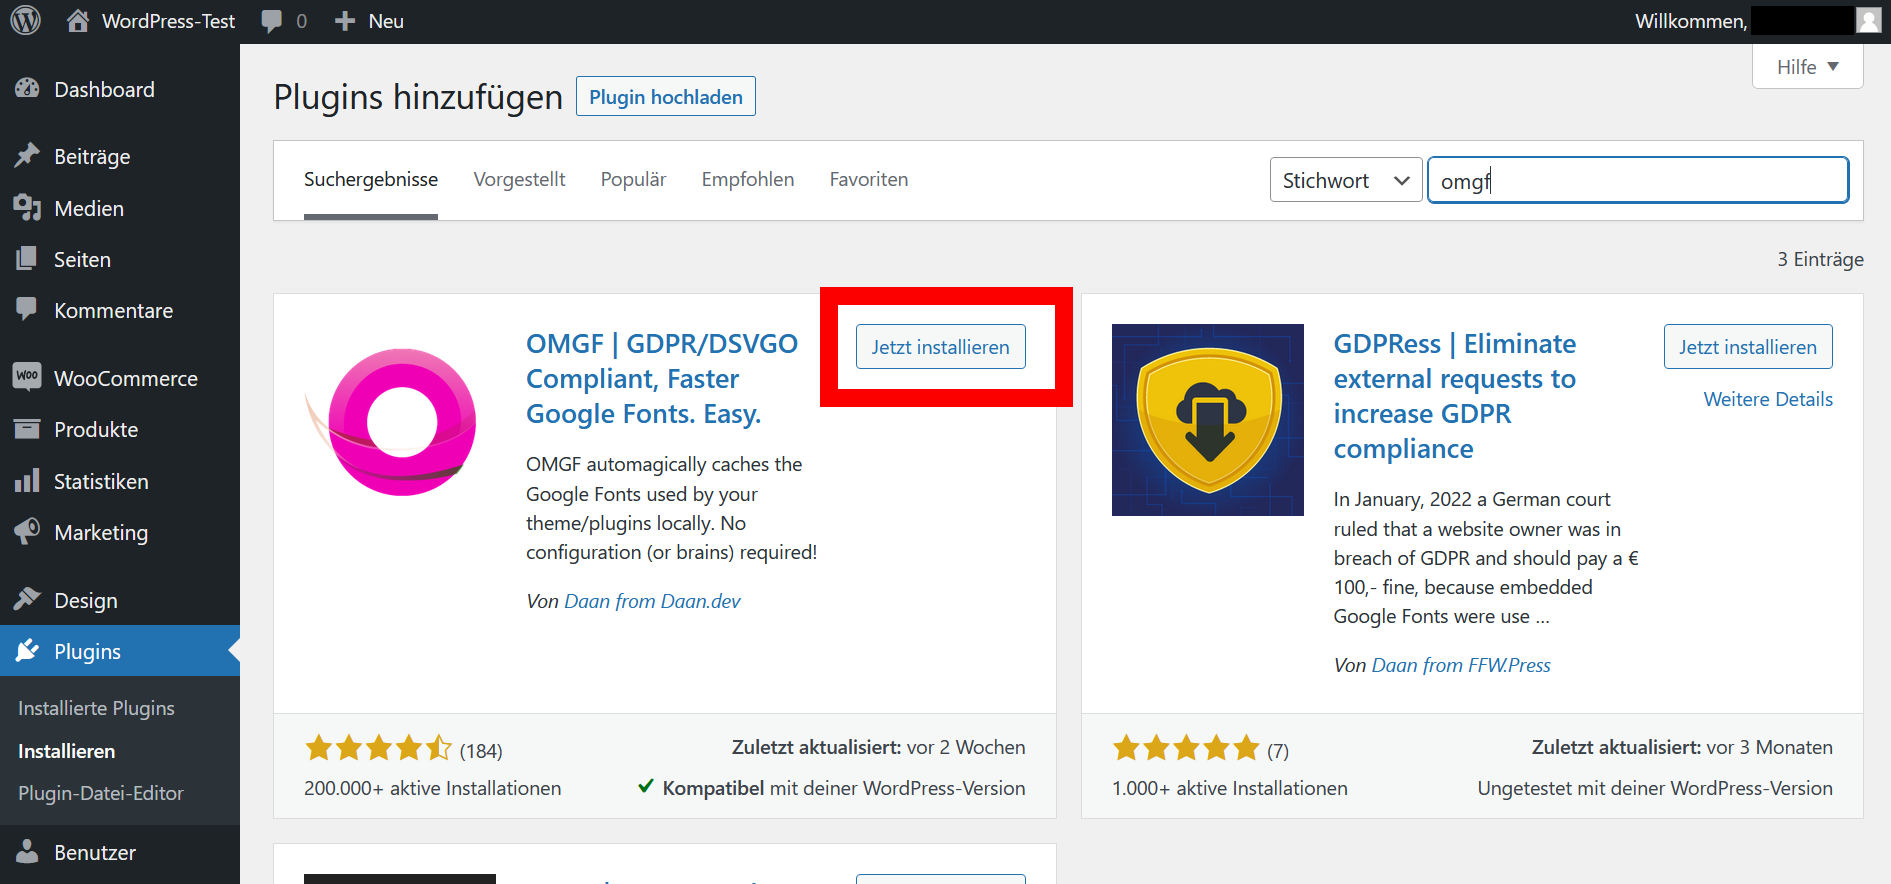Click into the plugin search field
Screen dimensions: 1891x884
click(1637, 181)
